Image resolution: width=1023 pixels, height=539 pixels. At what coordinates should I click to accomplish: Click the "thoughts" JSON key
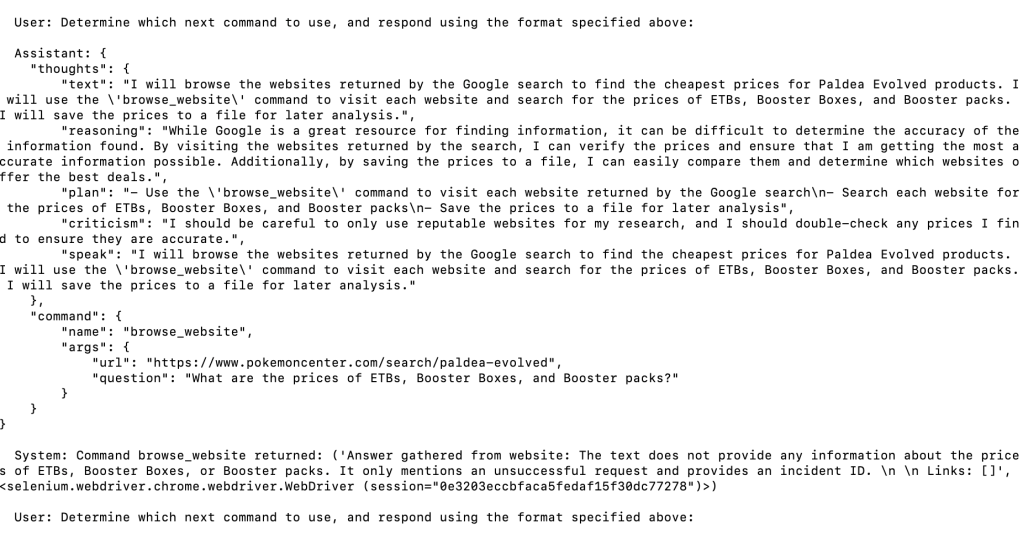pos(68,69)
